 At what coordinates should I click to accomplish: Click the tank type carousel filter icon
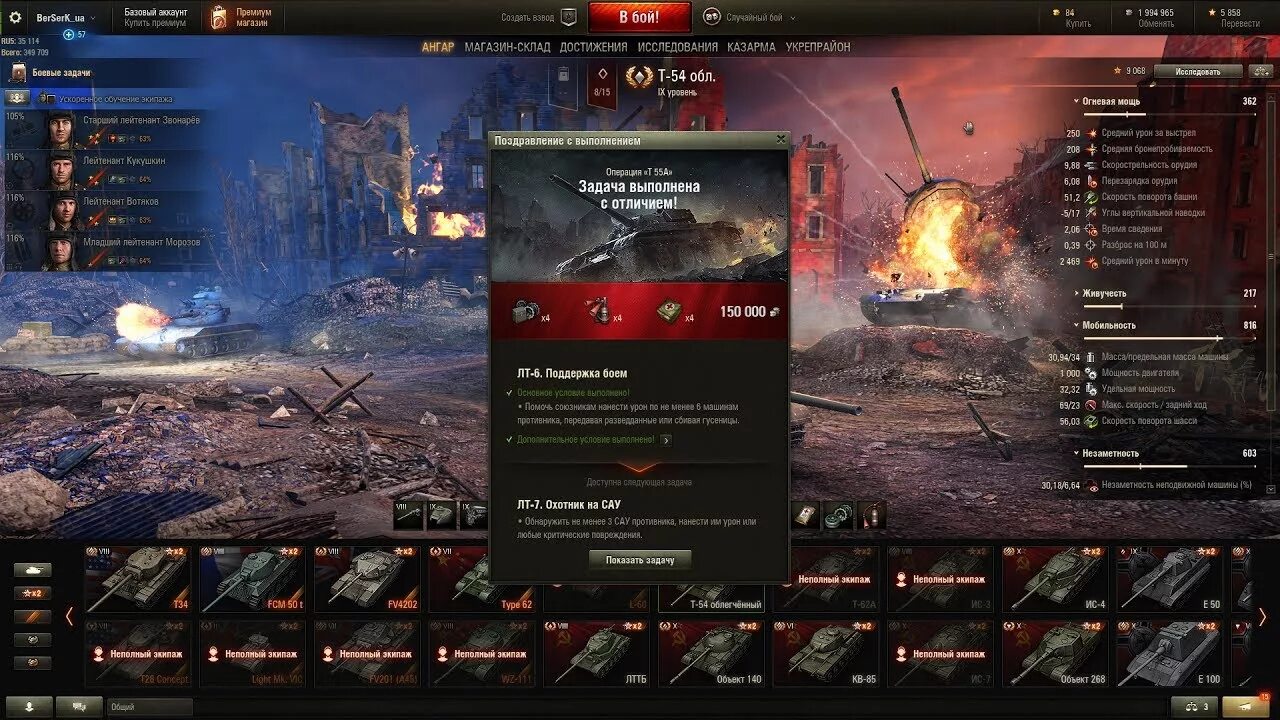(32, 569)
